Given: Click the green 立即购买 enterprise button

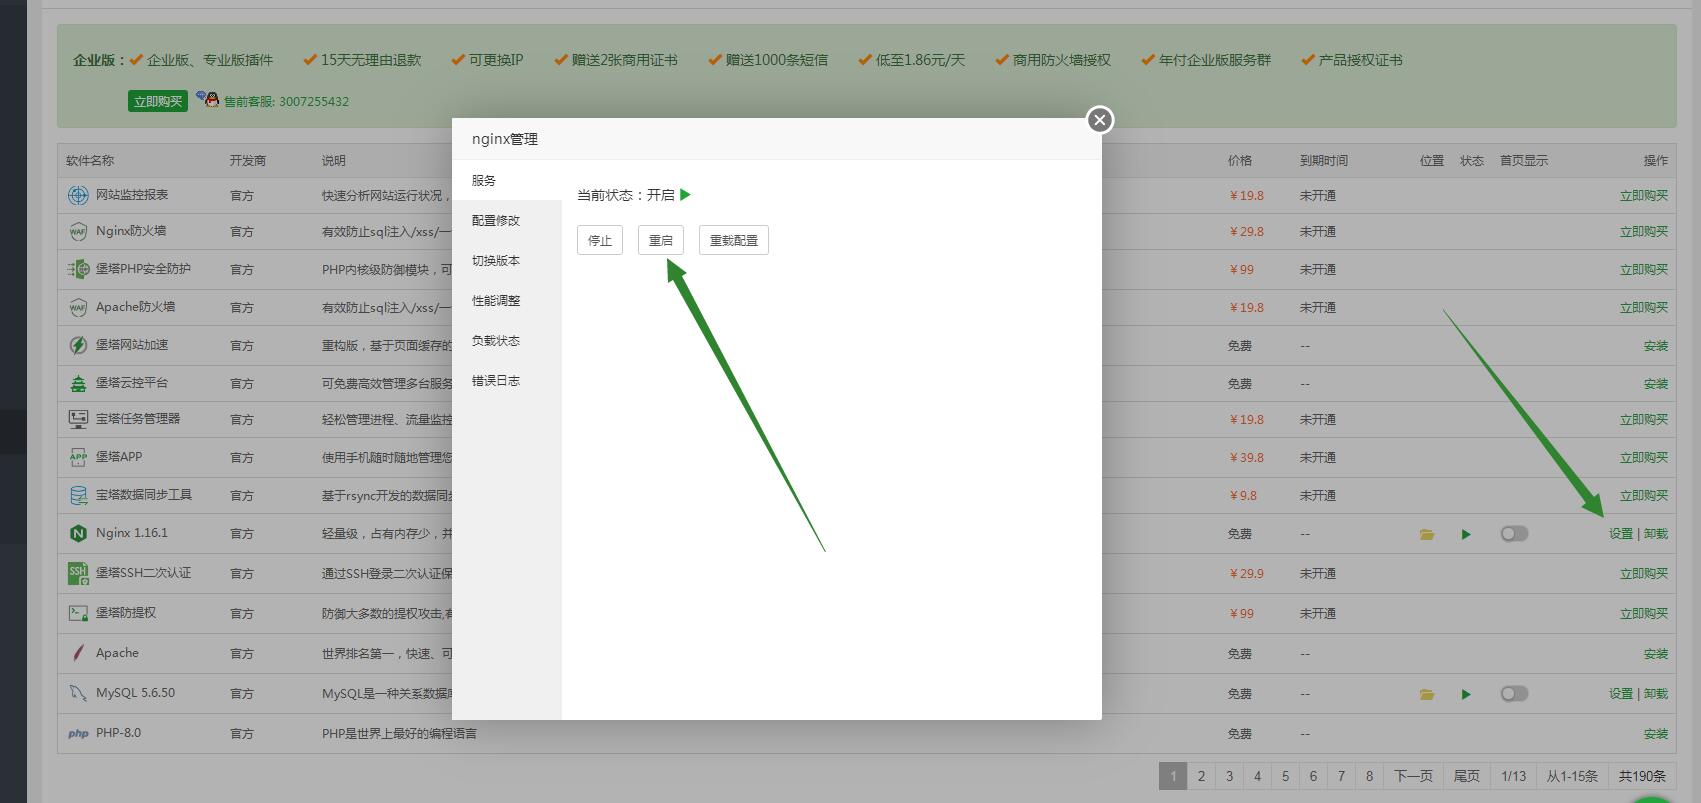Looking at the screenshot, I should 158,101.
